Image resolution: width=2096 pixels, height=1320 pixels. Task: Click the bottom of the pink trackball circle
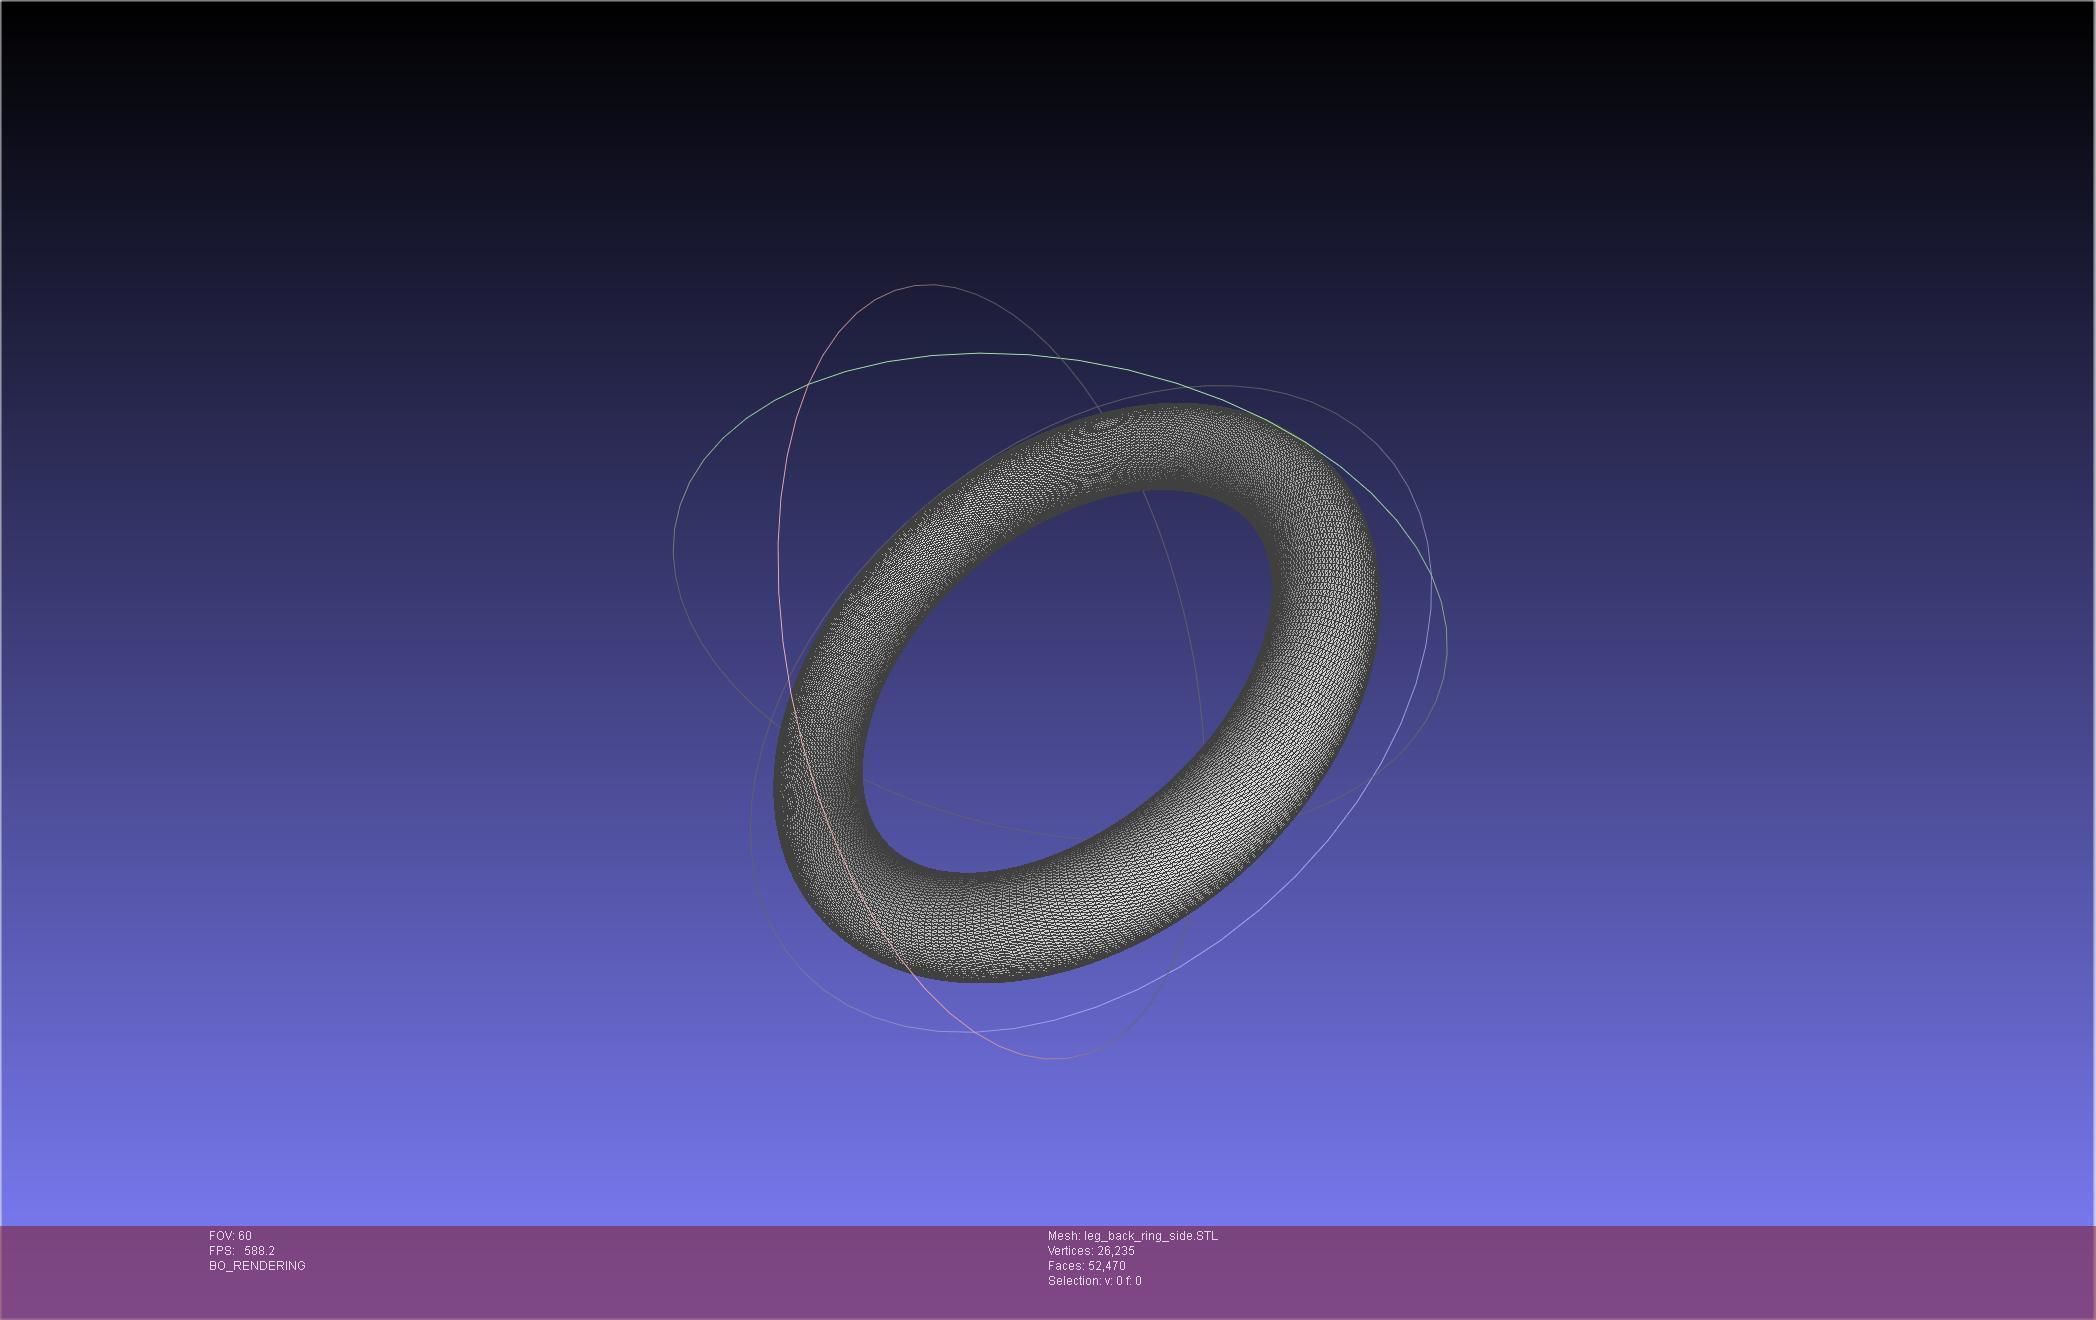click(x=1050, y=1058)
